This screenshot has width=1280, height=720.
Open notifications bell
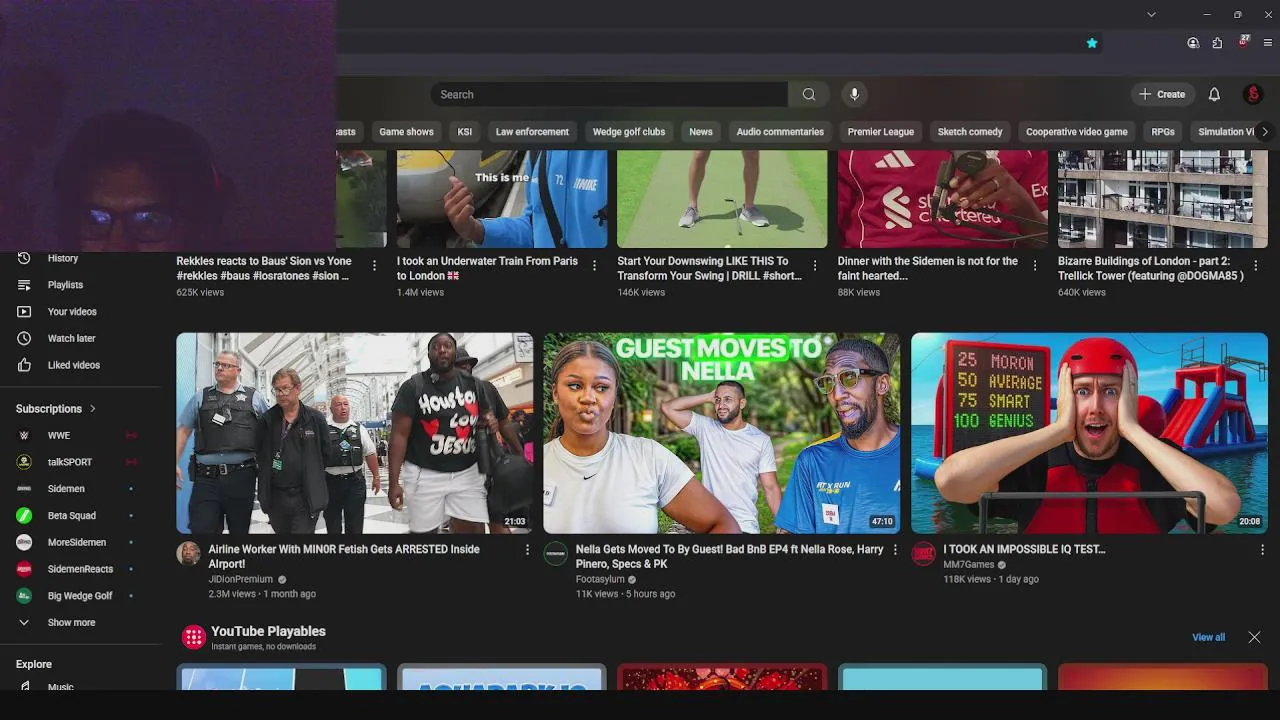[1214, 94]
